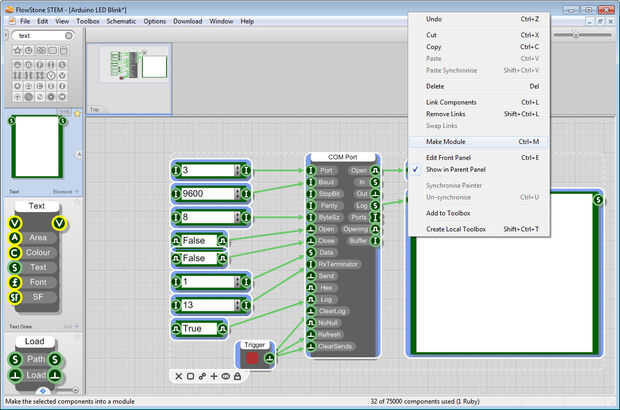This screenshot has width=620, height=410.
Task: Click the 9600 integer value field
Action: [208, 194]
